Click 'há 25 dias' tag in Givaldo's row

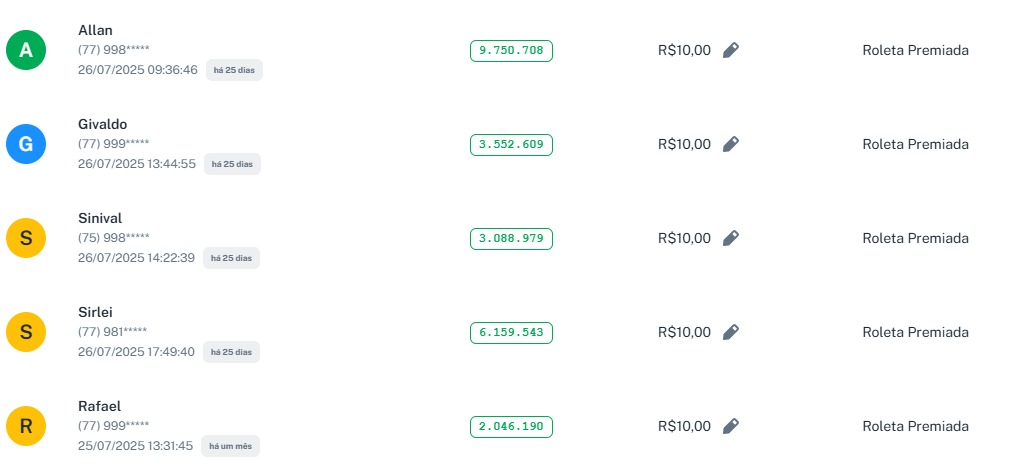coord(232,164)
